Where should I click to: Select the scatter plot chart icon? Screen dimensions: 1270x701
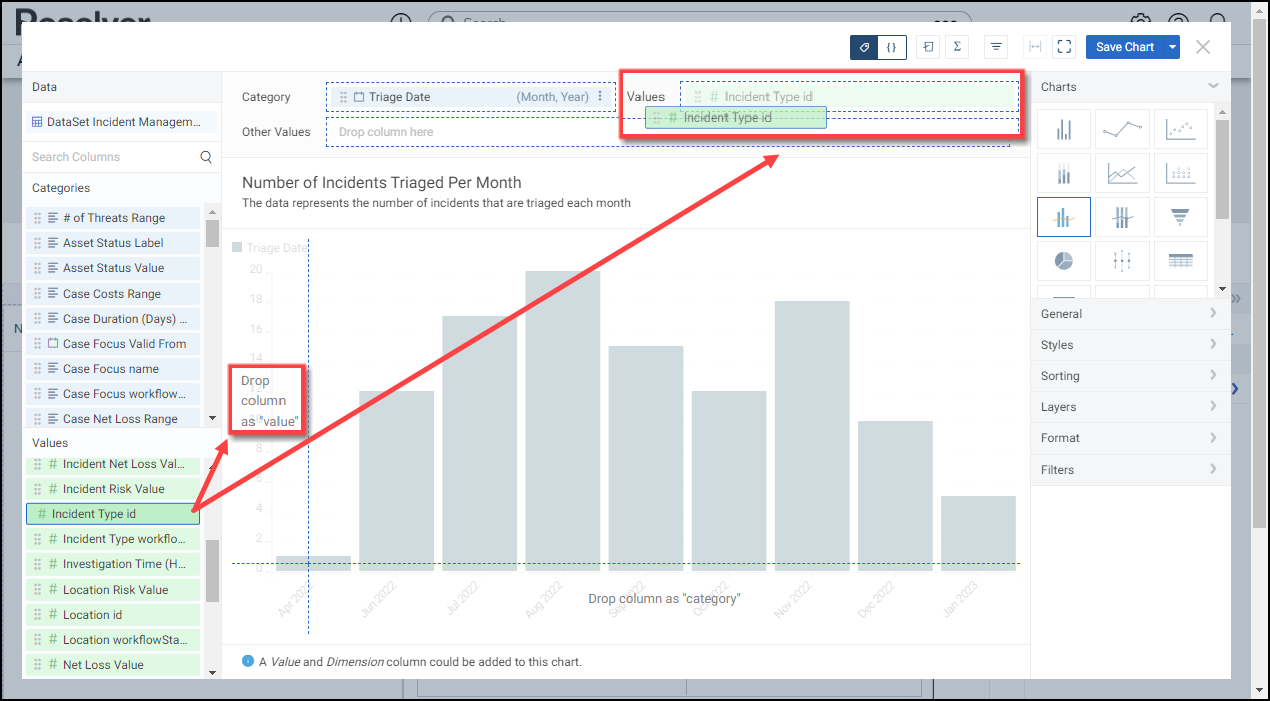1180,129
